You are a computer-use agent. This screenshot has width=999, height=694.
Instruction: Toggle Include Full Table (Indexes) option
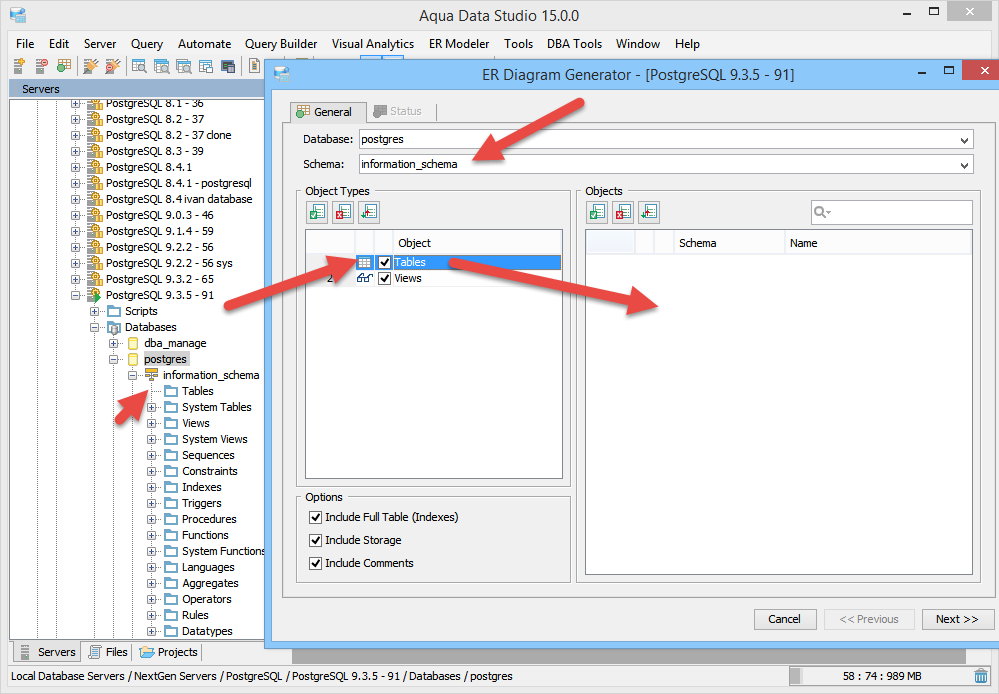[x=315, y=517]
